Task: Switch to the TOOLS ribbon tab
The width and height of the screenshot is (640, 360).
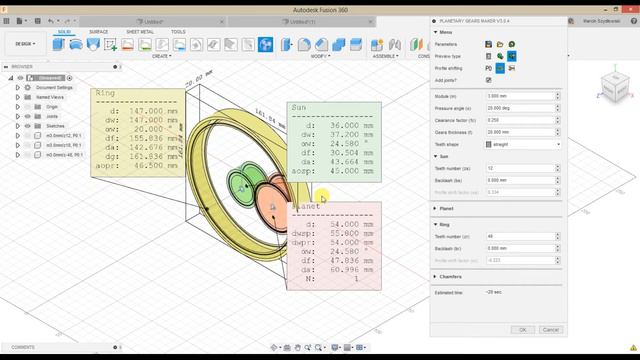Action: point(178,32)
